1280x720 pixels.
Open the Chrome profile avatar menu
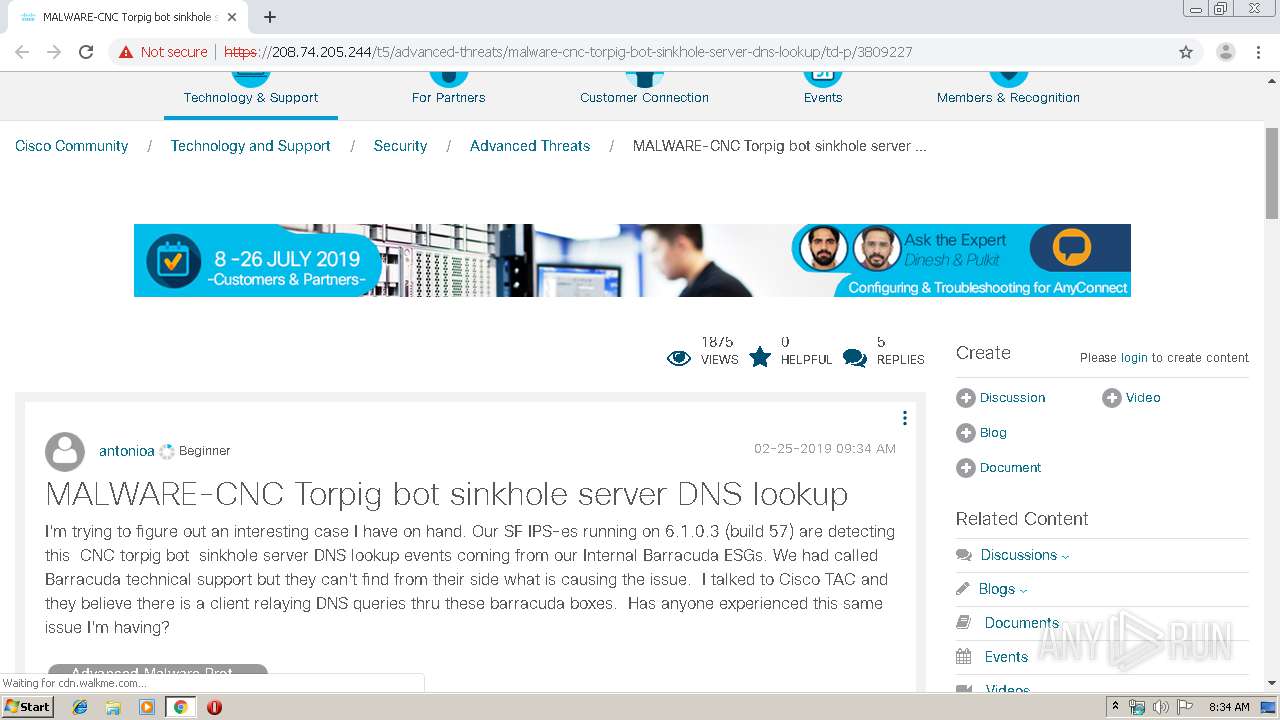(x=1226, y=52)
